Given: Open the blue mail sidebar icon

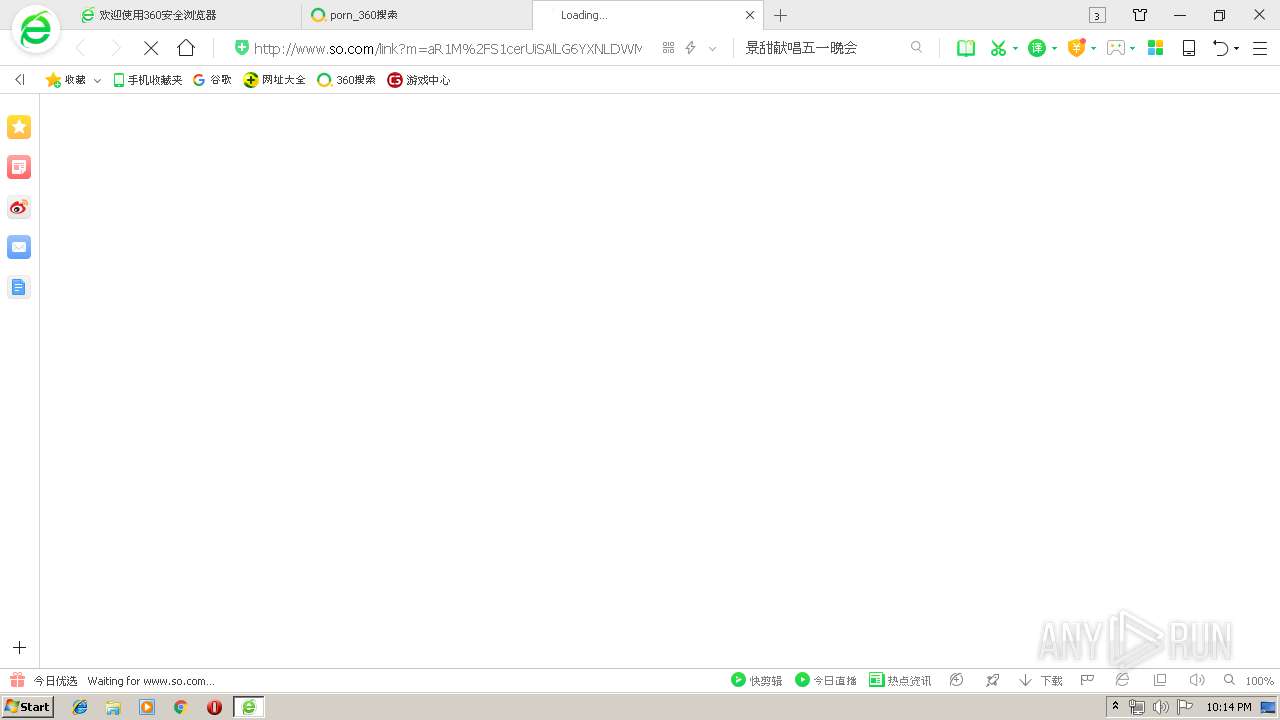Looking at the screenshot, I should tap(19, 247).
